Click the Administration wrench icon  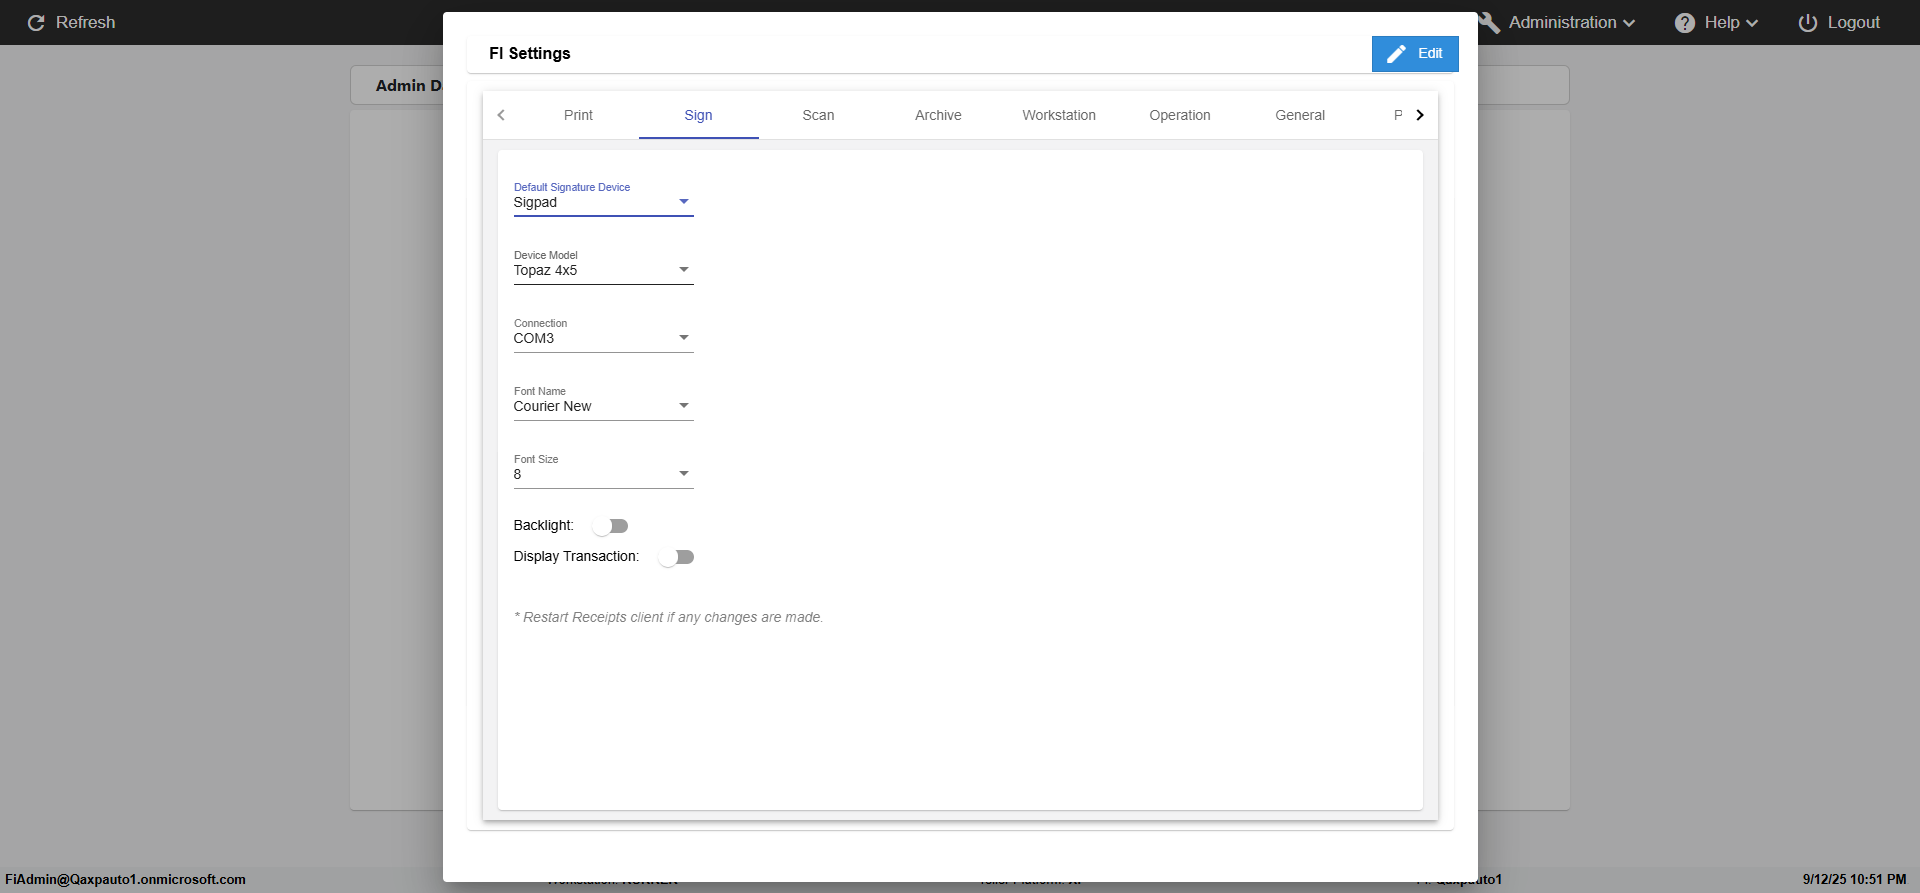click(1490, 23)
